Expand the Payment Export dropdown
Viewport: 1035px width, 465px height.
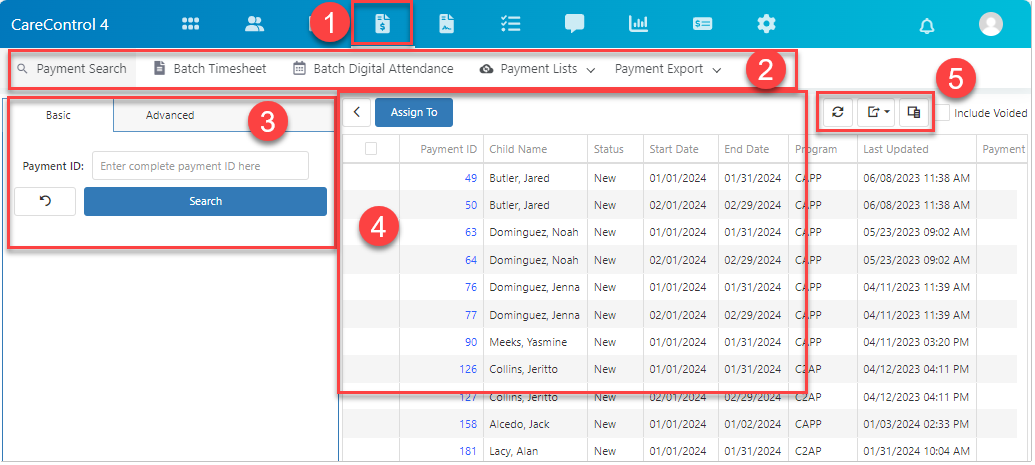[667, 69]
